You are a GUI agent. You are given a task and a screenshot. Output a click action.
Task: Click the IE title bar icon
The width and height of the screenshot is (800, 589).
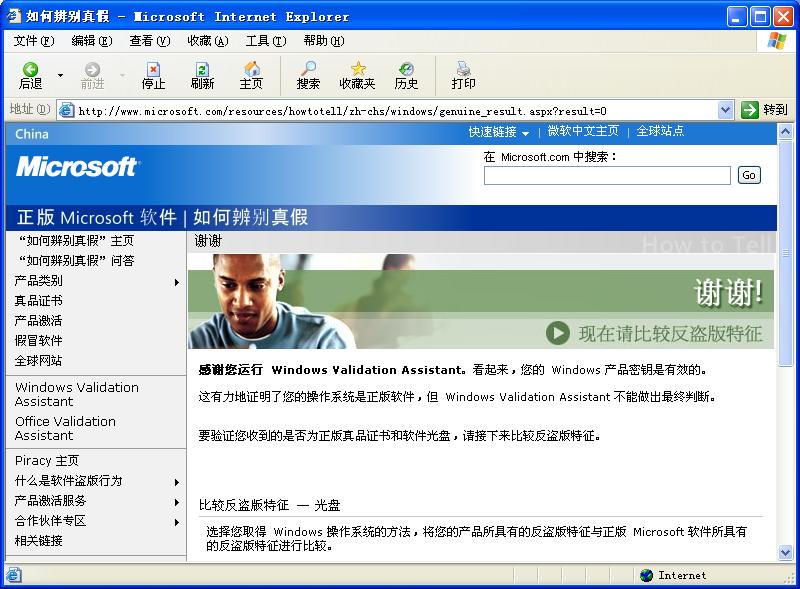14,16
